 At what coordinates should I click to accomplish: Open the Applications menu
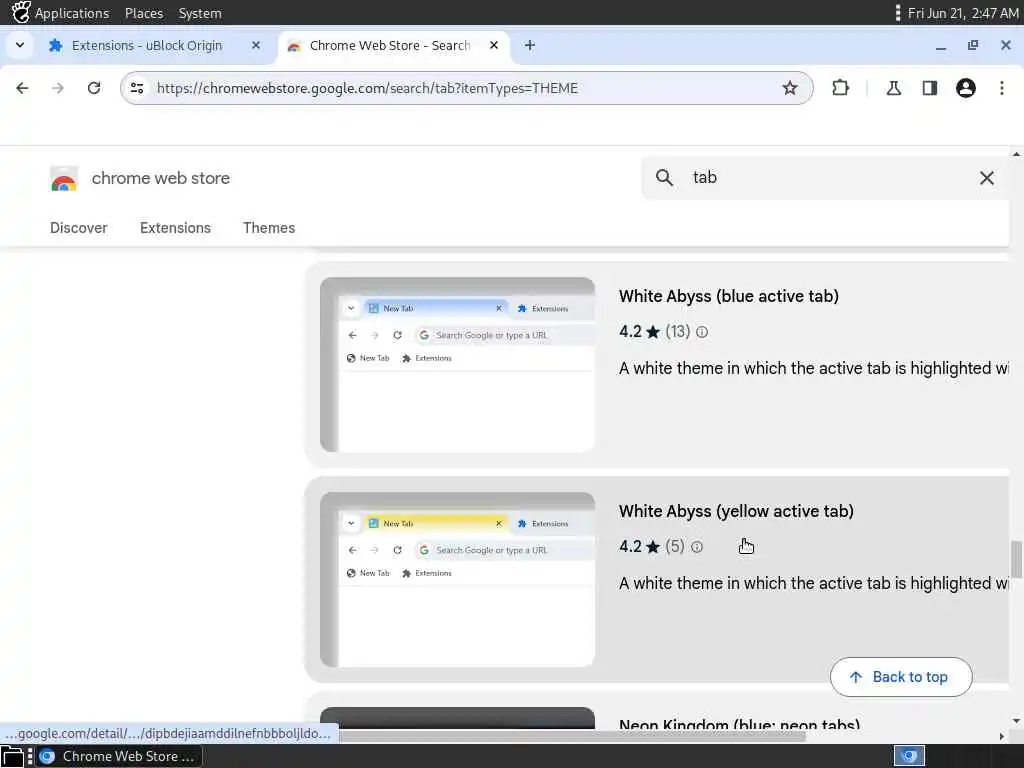tap(72, 13)
